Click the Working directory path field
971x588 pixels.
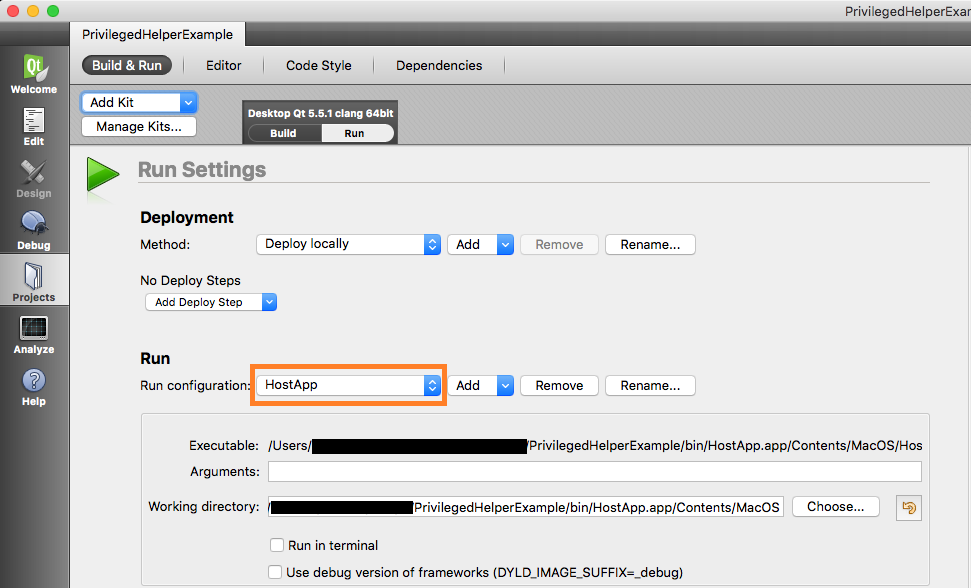pos(526,507)
